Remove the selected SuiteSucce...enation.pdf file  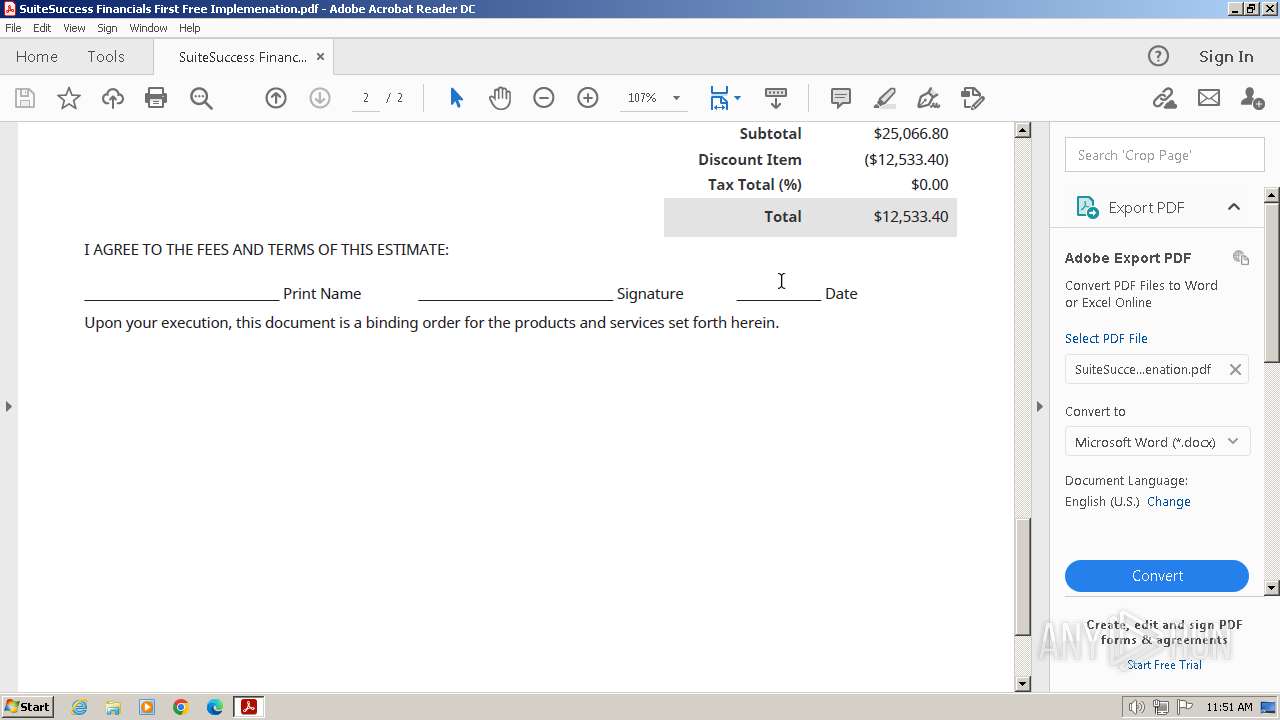pyautogui.click(x=1235, y=369)
